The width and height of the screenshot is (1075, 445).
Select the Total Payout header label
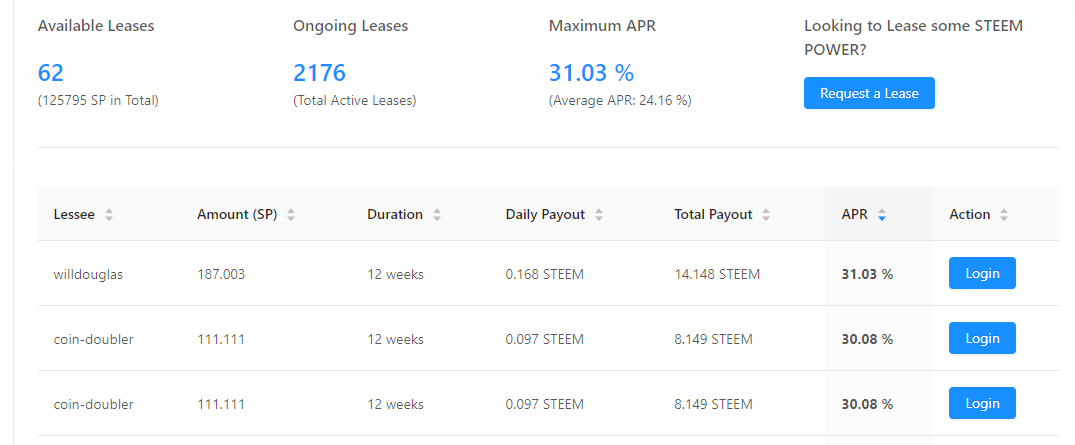tap(714, 215)
